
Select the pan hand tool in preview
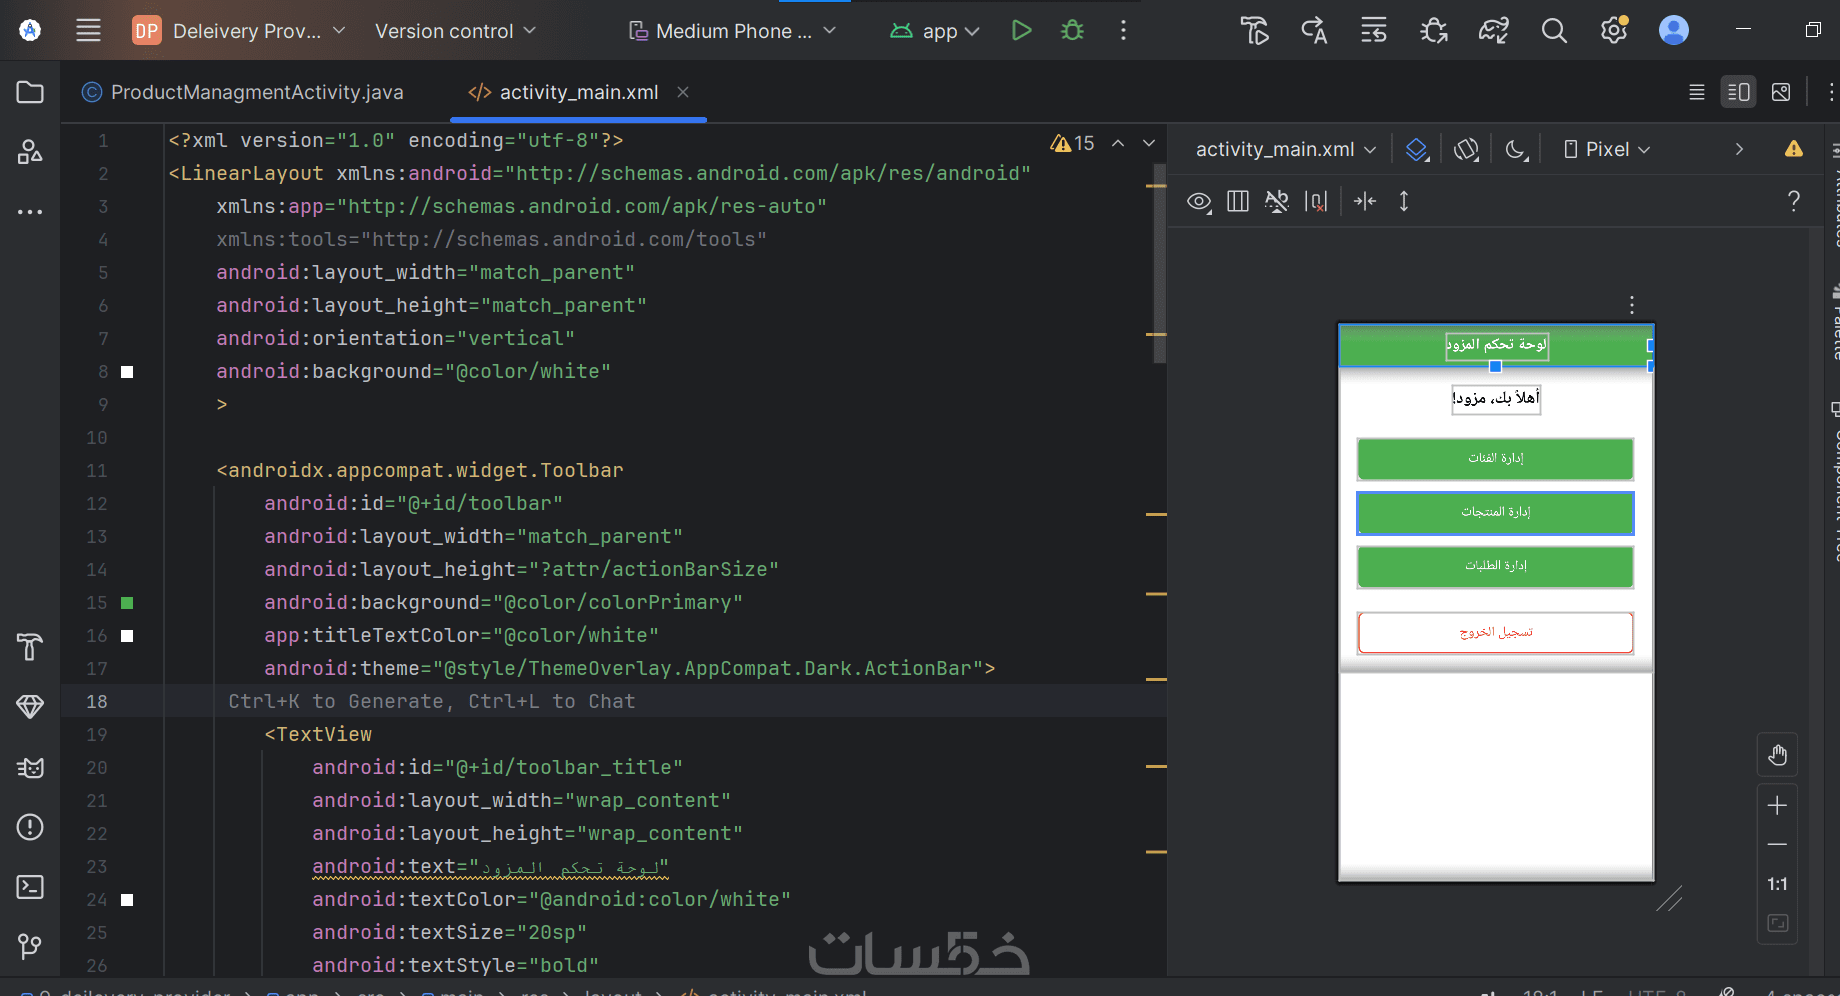(x=1777, y=755)
